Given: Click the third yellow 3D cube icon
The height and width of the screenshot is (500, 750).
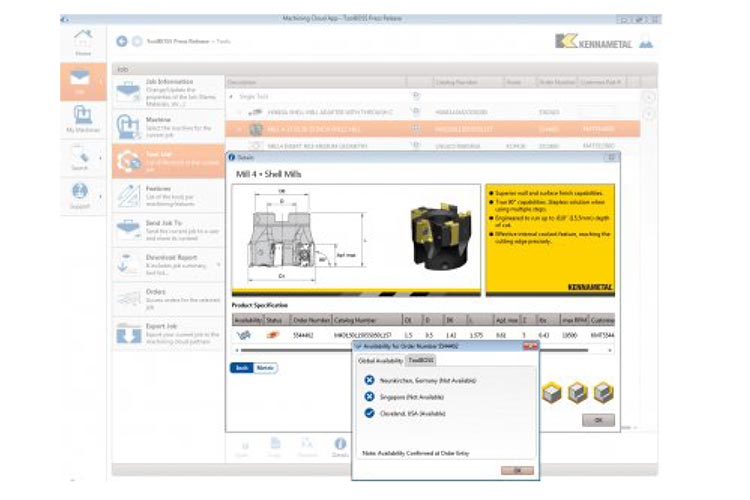Looking at the screenshot, I should point(603,393).
